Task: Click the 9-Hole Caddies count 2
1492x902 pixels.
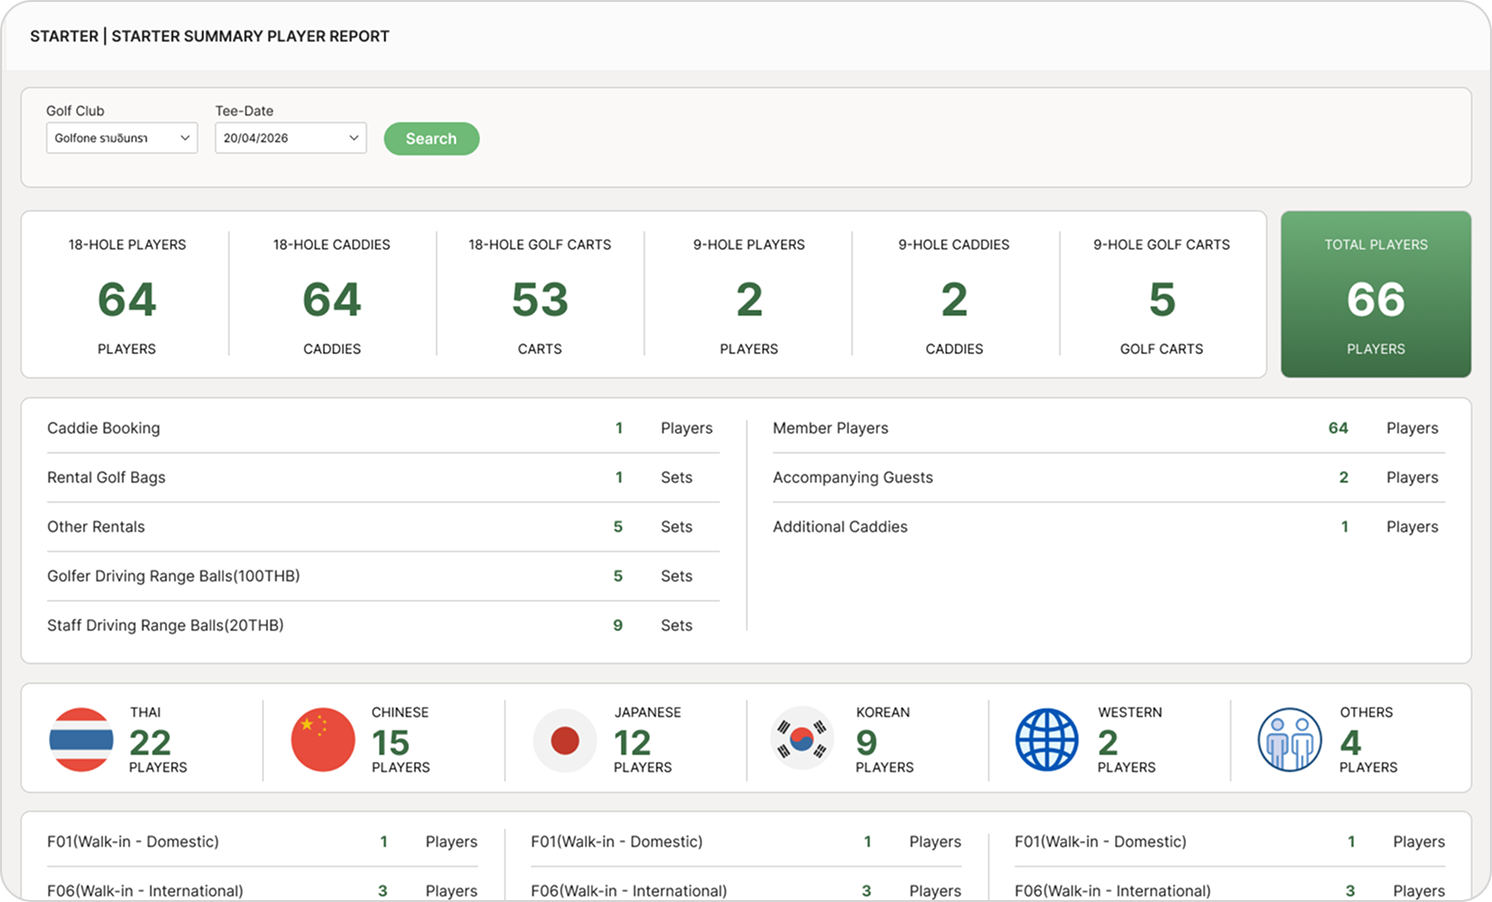Action: pos(954,300)
